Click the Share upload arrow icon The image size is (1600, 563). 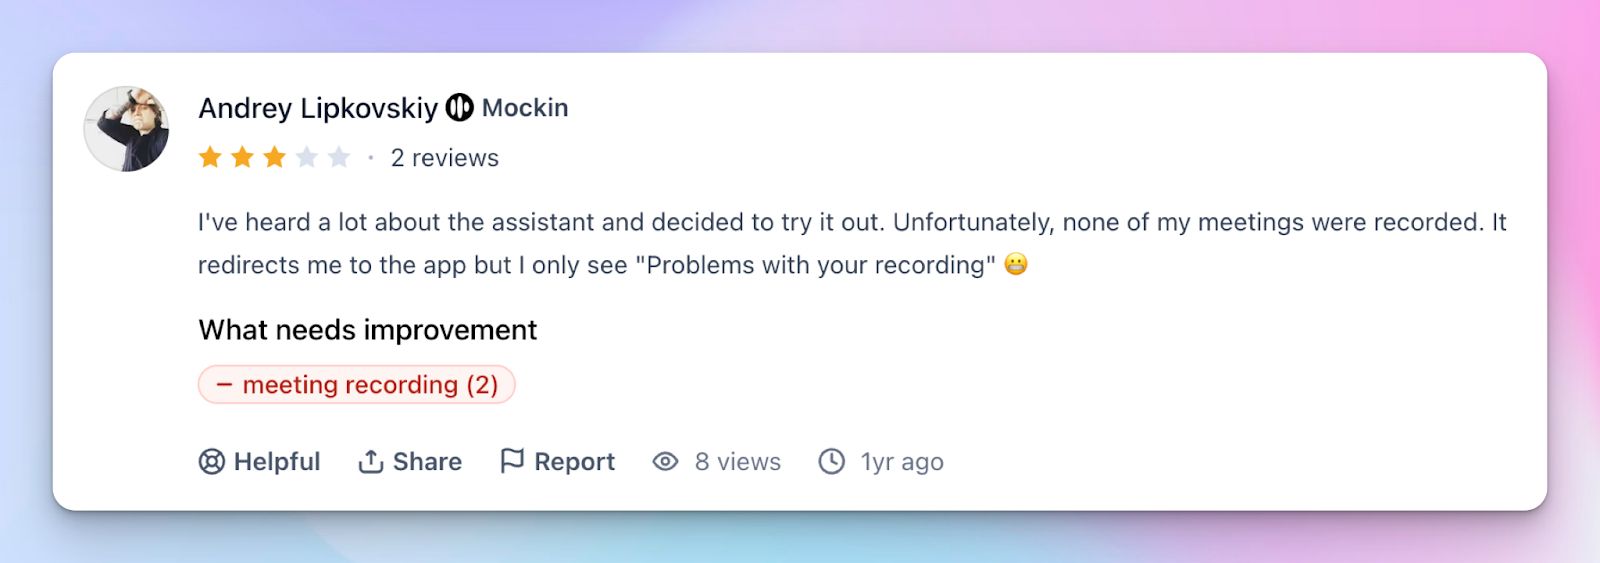(x=371, y=461)
